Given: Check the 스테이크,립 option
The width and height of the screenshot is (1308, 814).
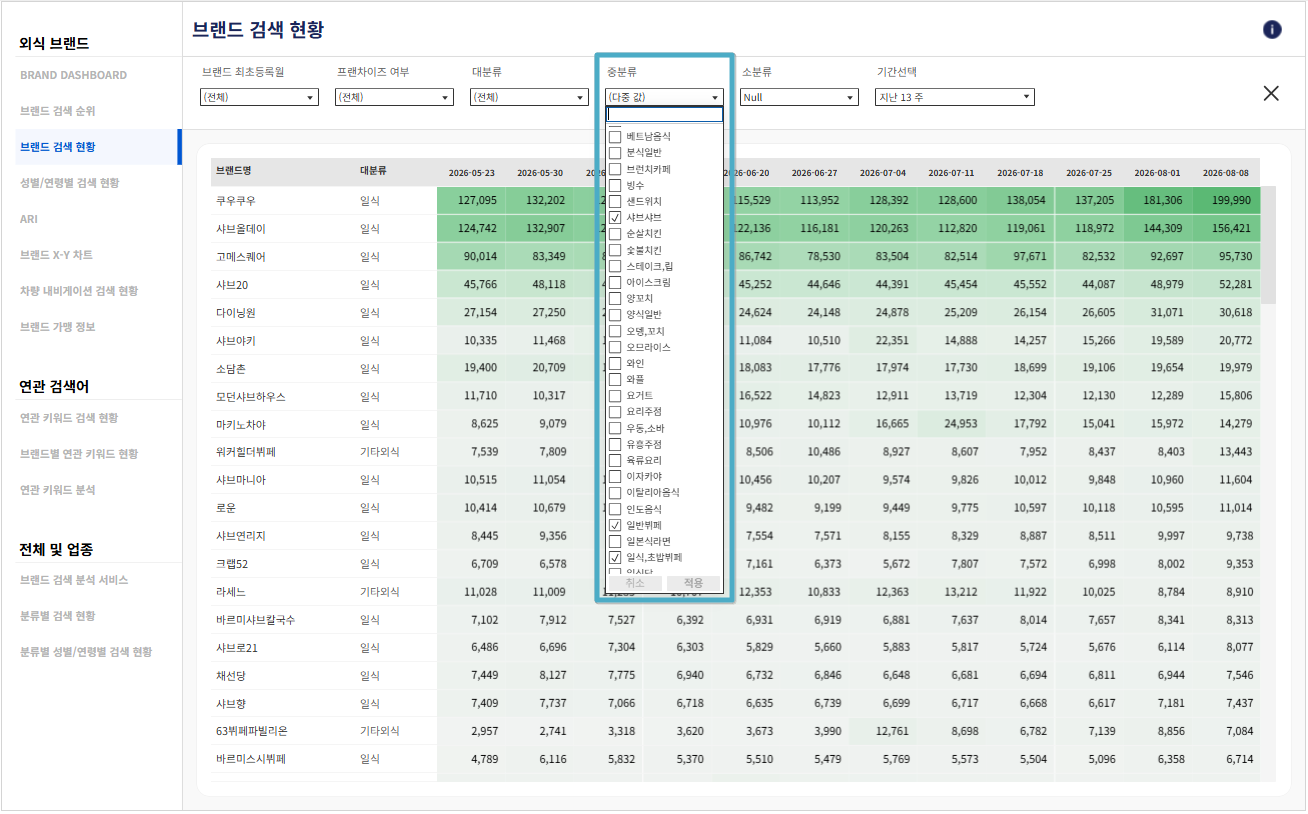Looking at the screenshot, I should click(615, 266).
